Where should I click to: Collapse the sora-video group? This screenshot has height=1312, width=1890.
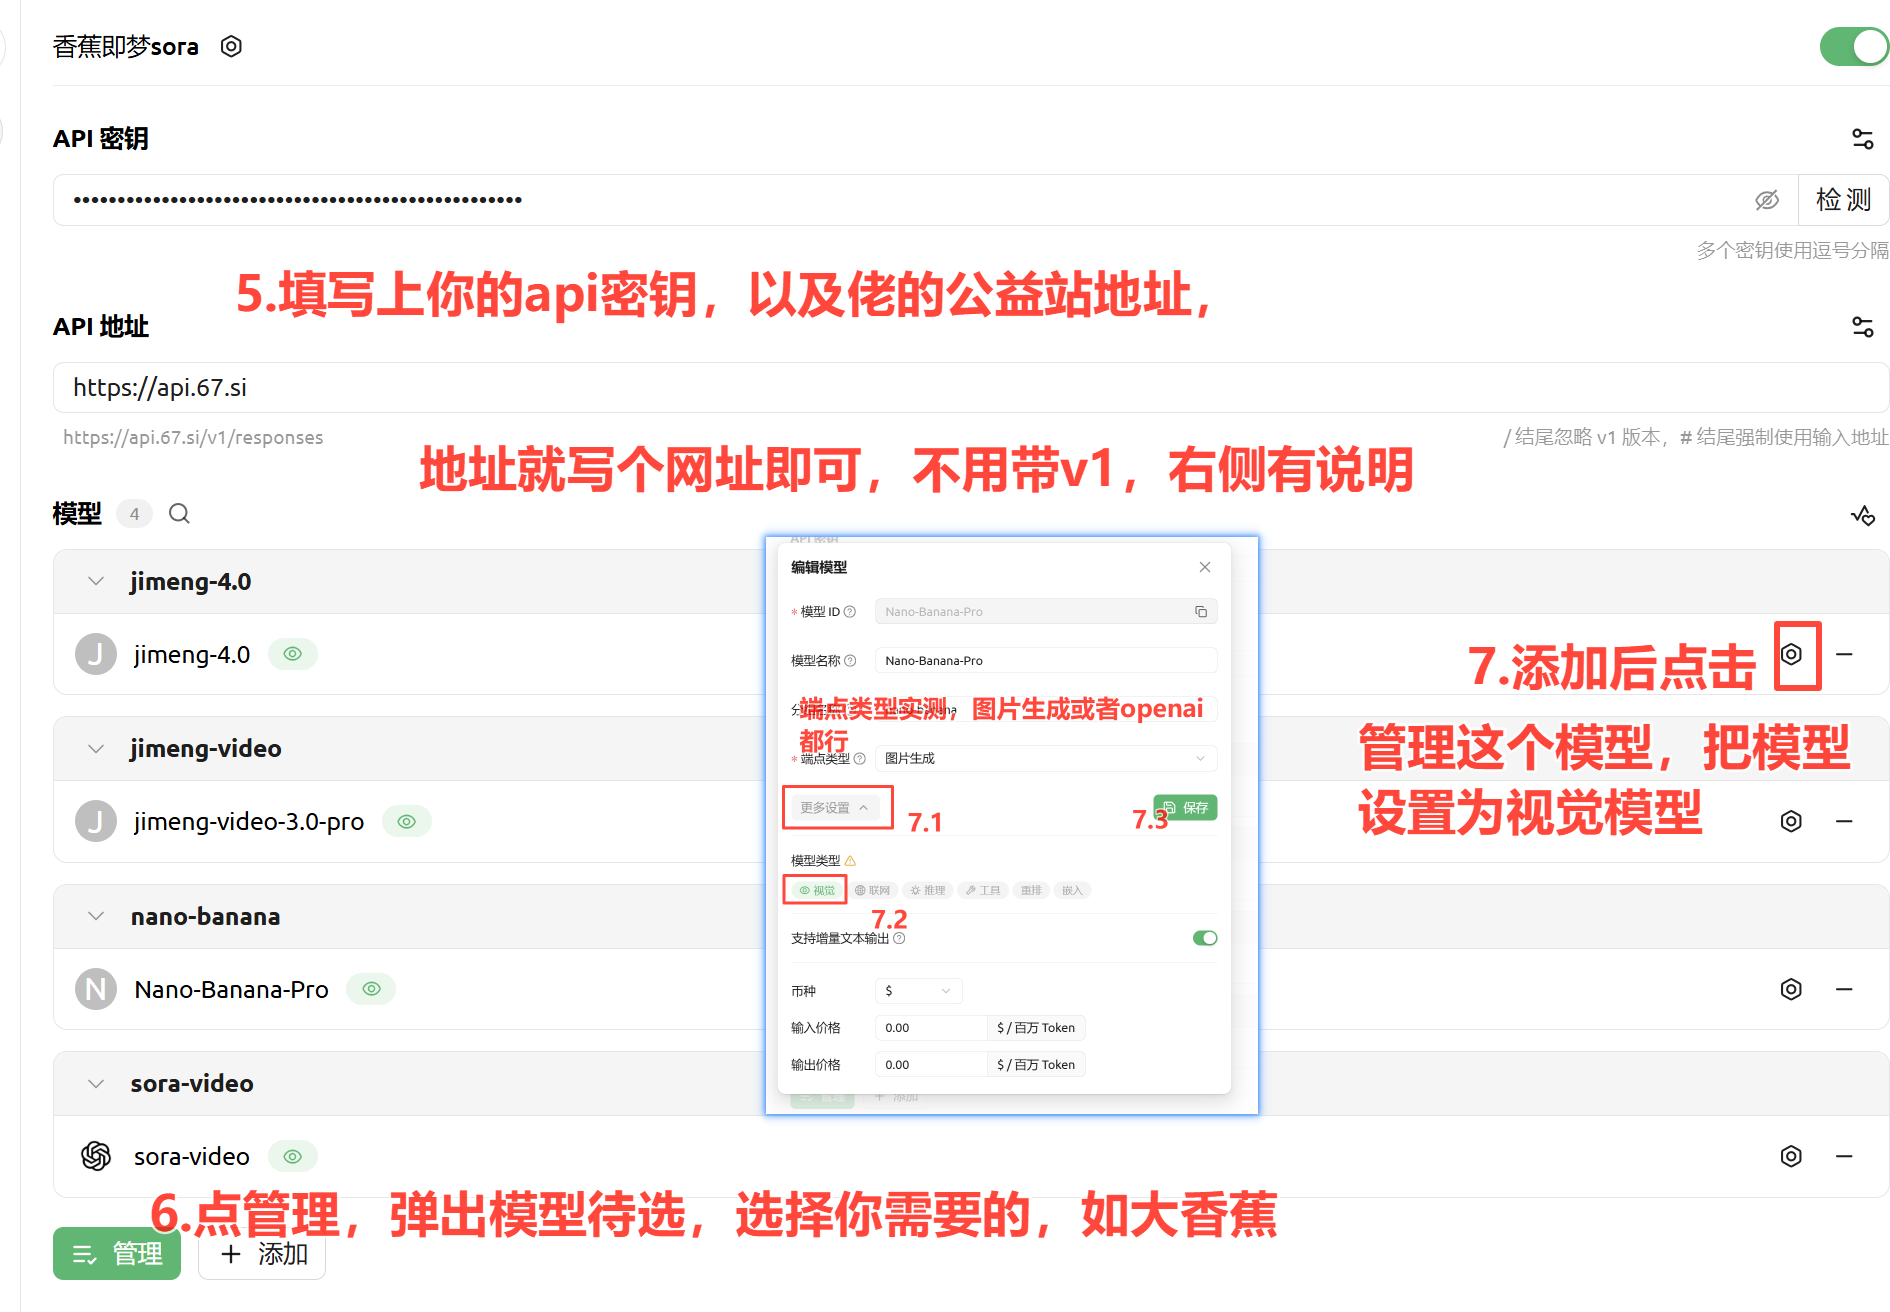click(x=96, y=1083)
